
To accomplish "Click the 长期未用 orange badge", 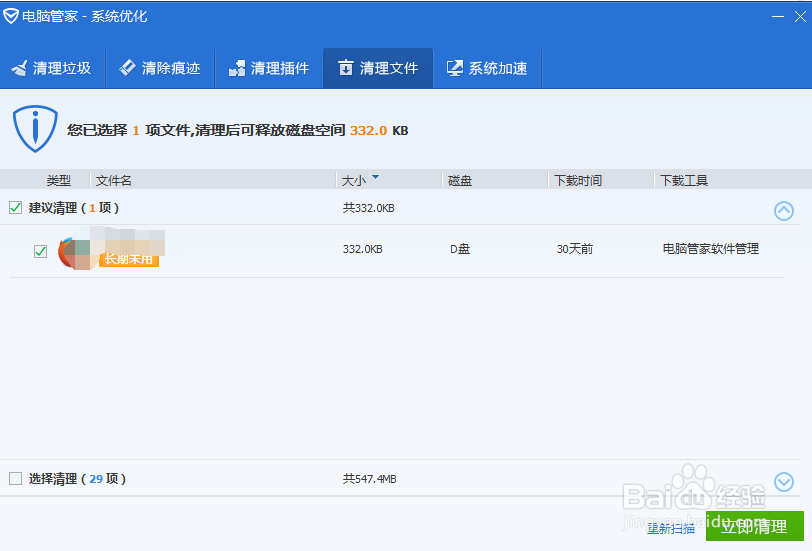I will click(128, 259).
